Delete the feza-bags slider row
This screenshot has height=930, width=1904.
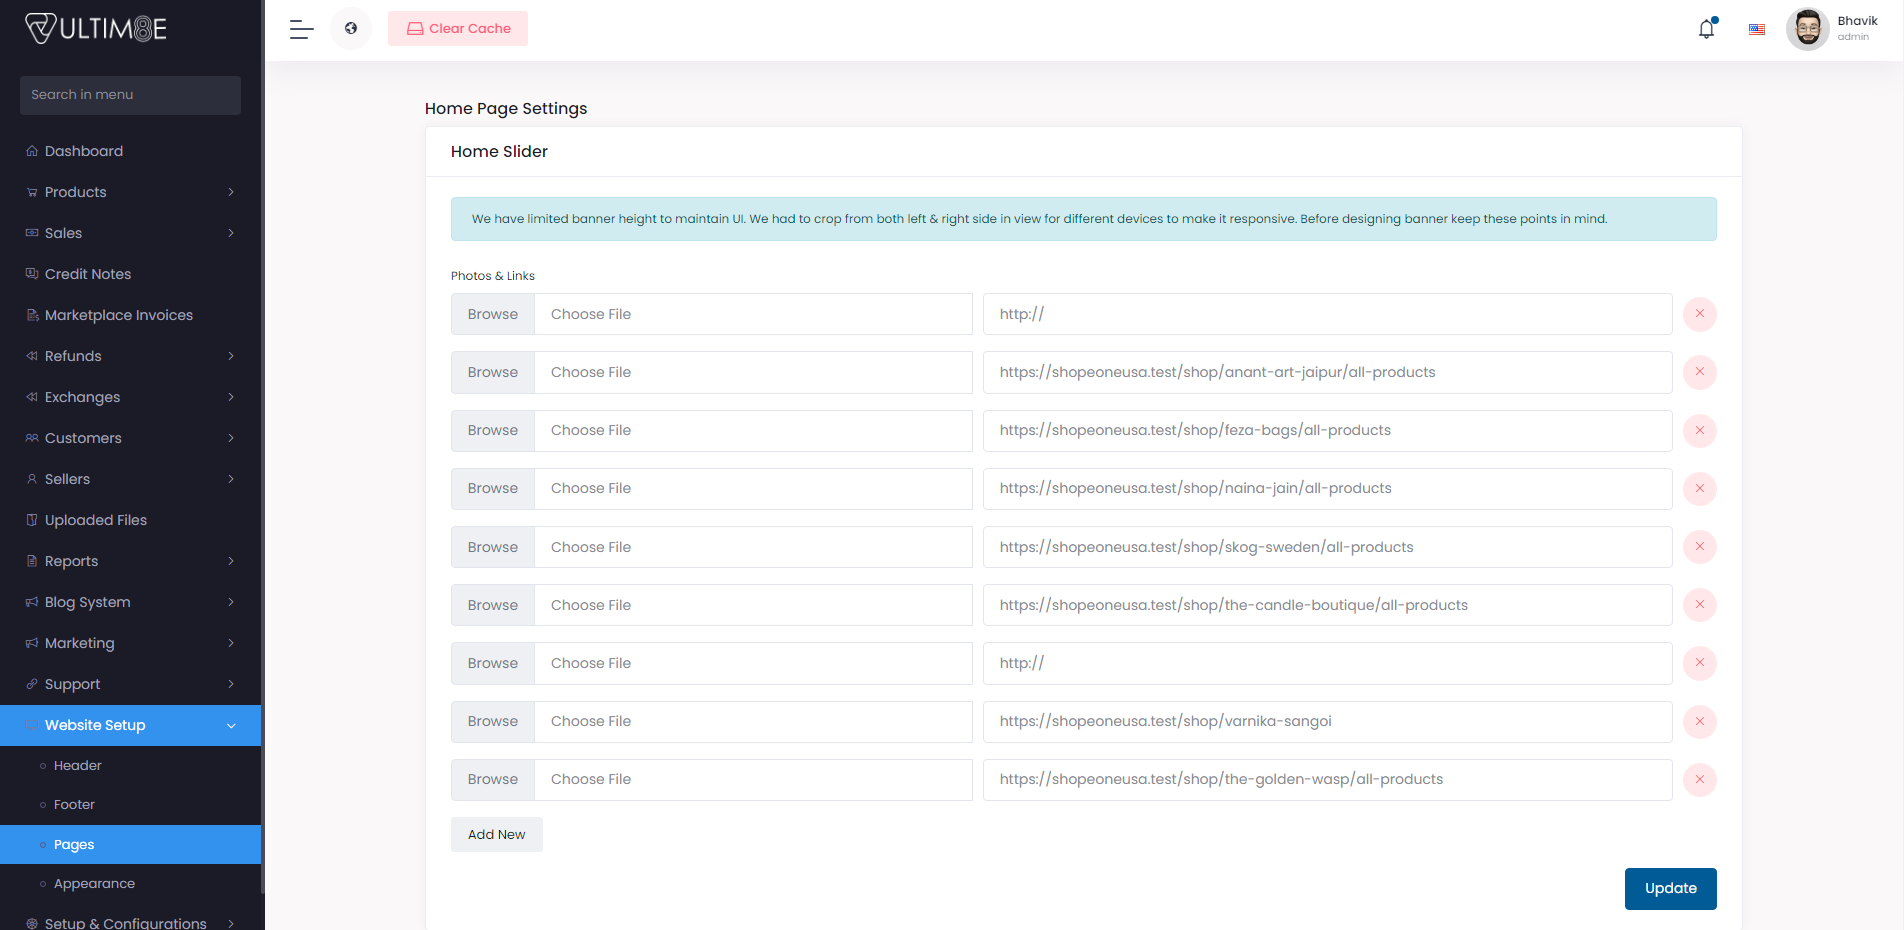click(1699, 430)
